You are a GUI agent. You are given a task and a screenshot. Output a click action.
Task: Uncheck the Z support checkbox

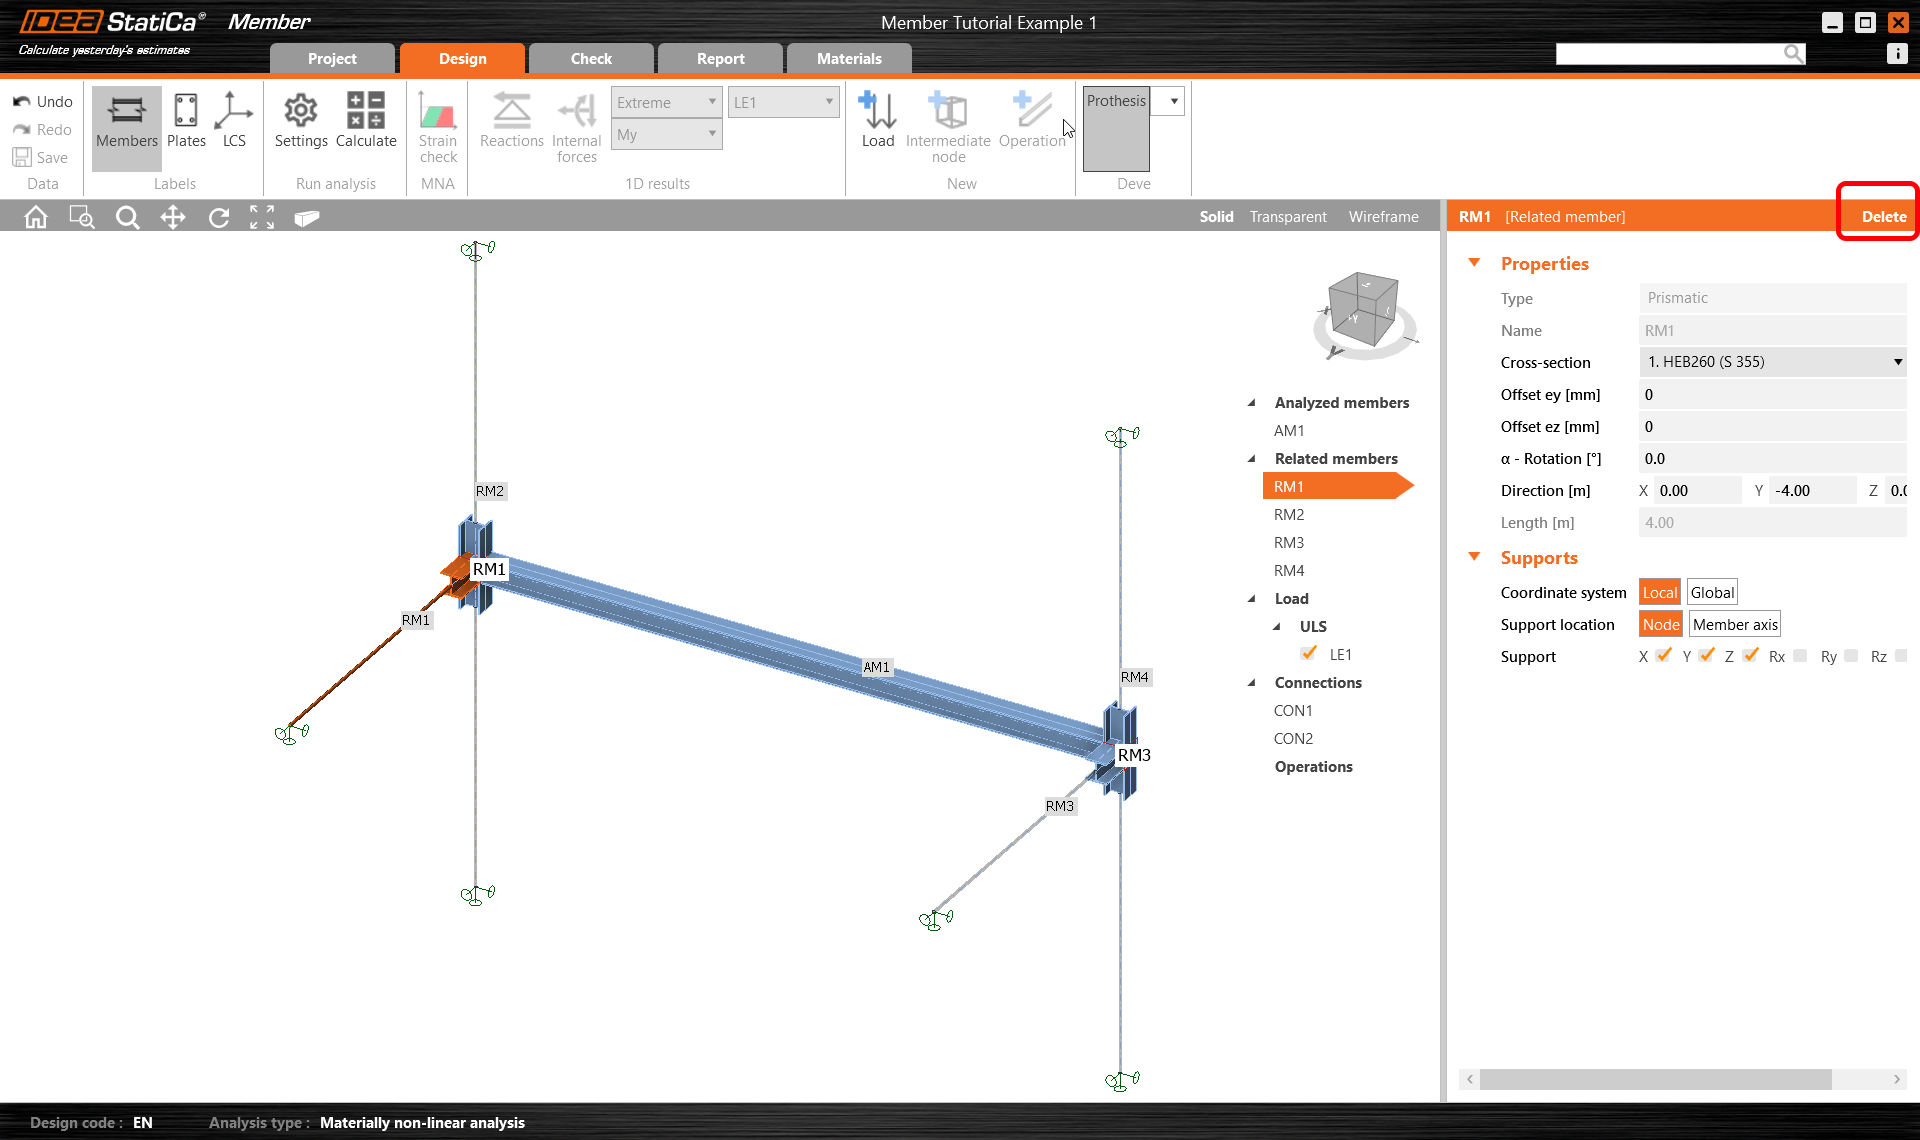[x=1751, y=655]
